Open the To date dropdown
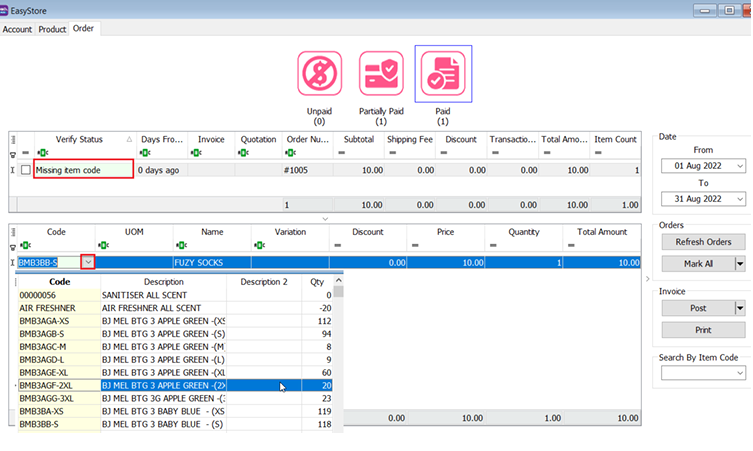The image size is (753, 451). 739,200
